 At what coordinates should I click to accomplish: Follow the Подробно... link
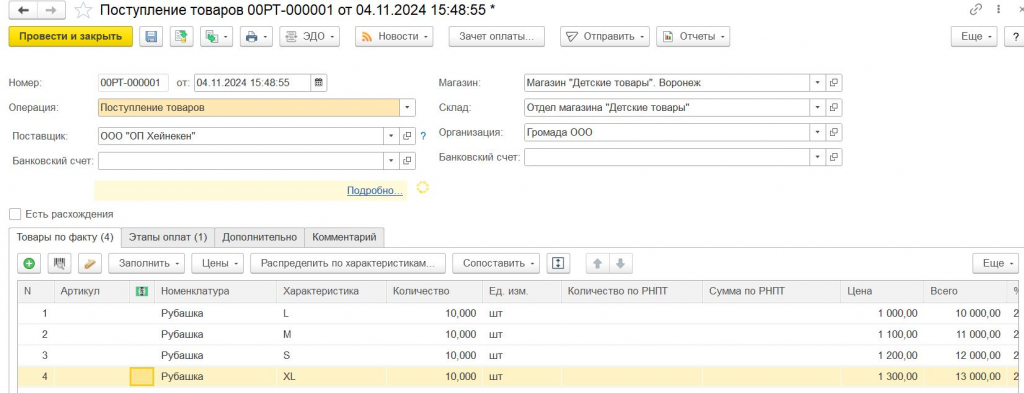(x=375, y=190)
